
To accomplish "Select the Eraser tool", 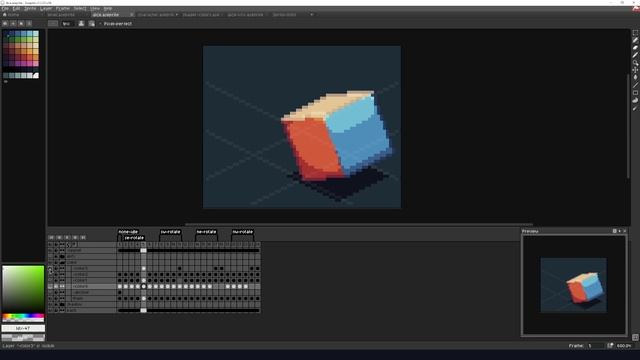I will [635, 47].
